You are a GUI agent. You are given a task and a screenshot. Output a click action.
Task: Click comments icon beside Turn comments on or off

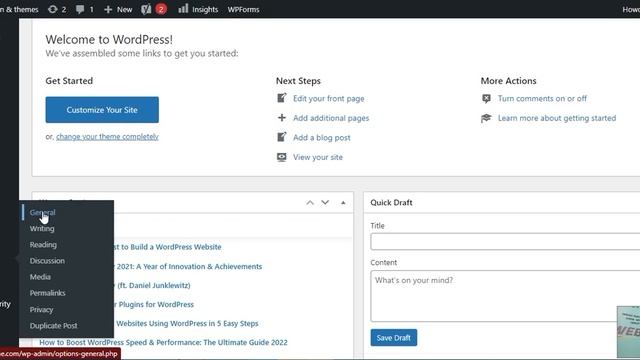(x=486, y=98)
